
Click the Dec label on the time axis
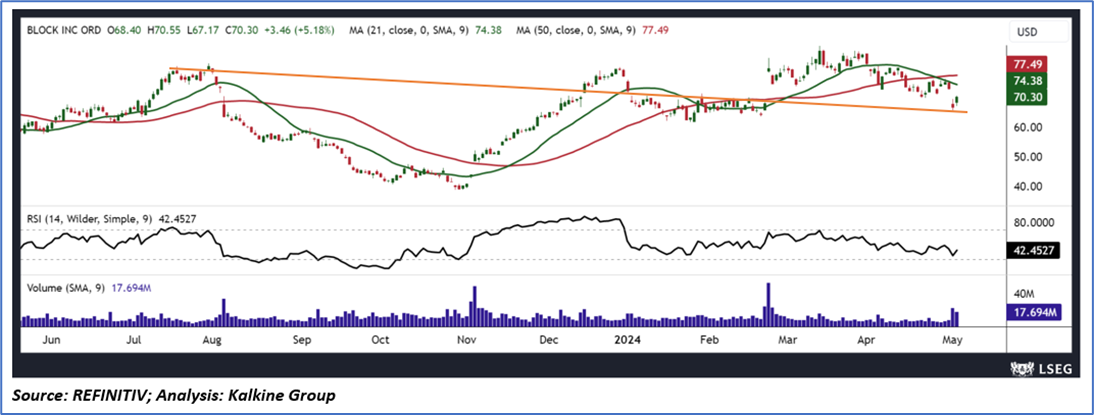(550, 341)
